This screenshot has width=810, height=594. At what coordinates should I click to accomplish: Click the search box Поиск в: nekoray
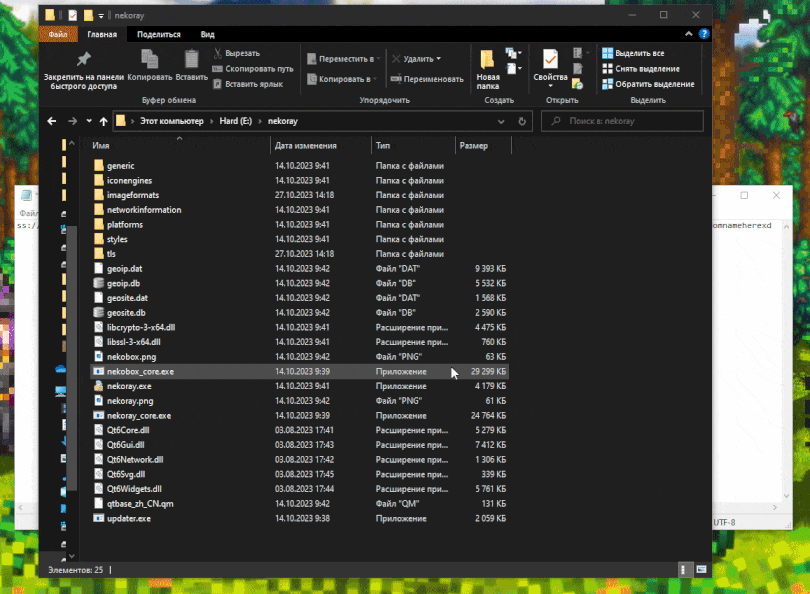[x=622, y=121]
